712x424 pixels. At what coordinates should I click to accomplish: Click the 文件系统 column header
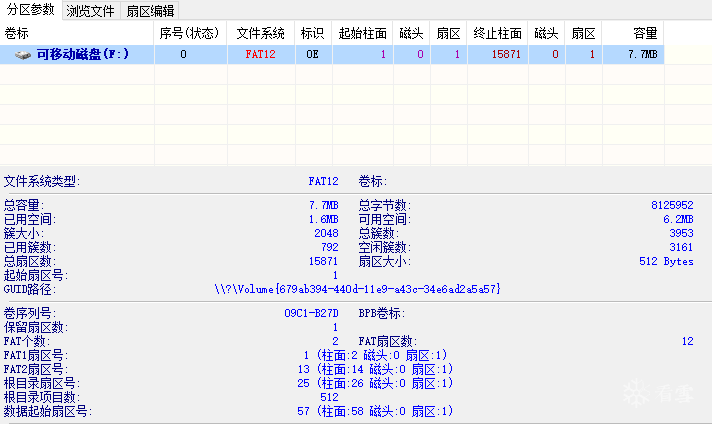[x=261, y=33]
